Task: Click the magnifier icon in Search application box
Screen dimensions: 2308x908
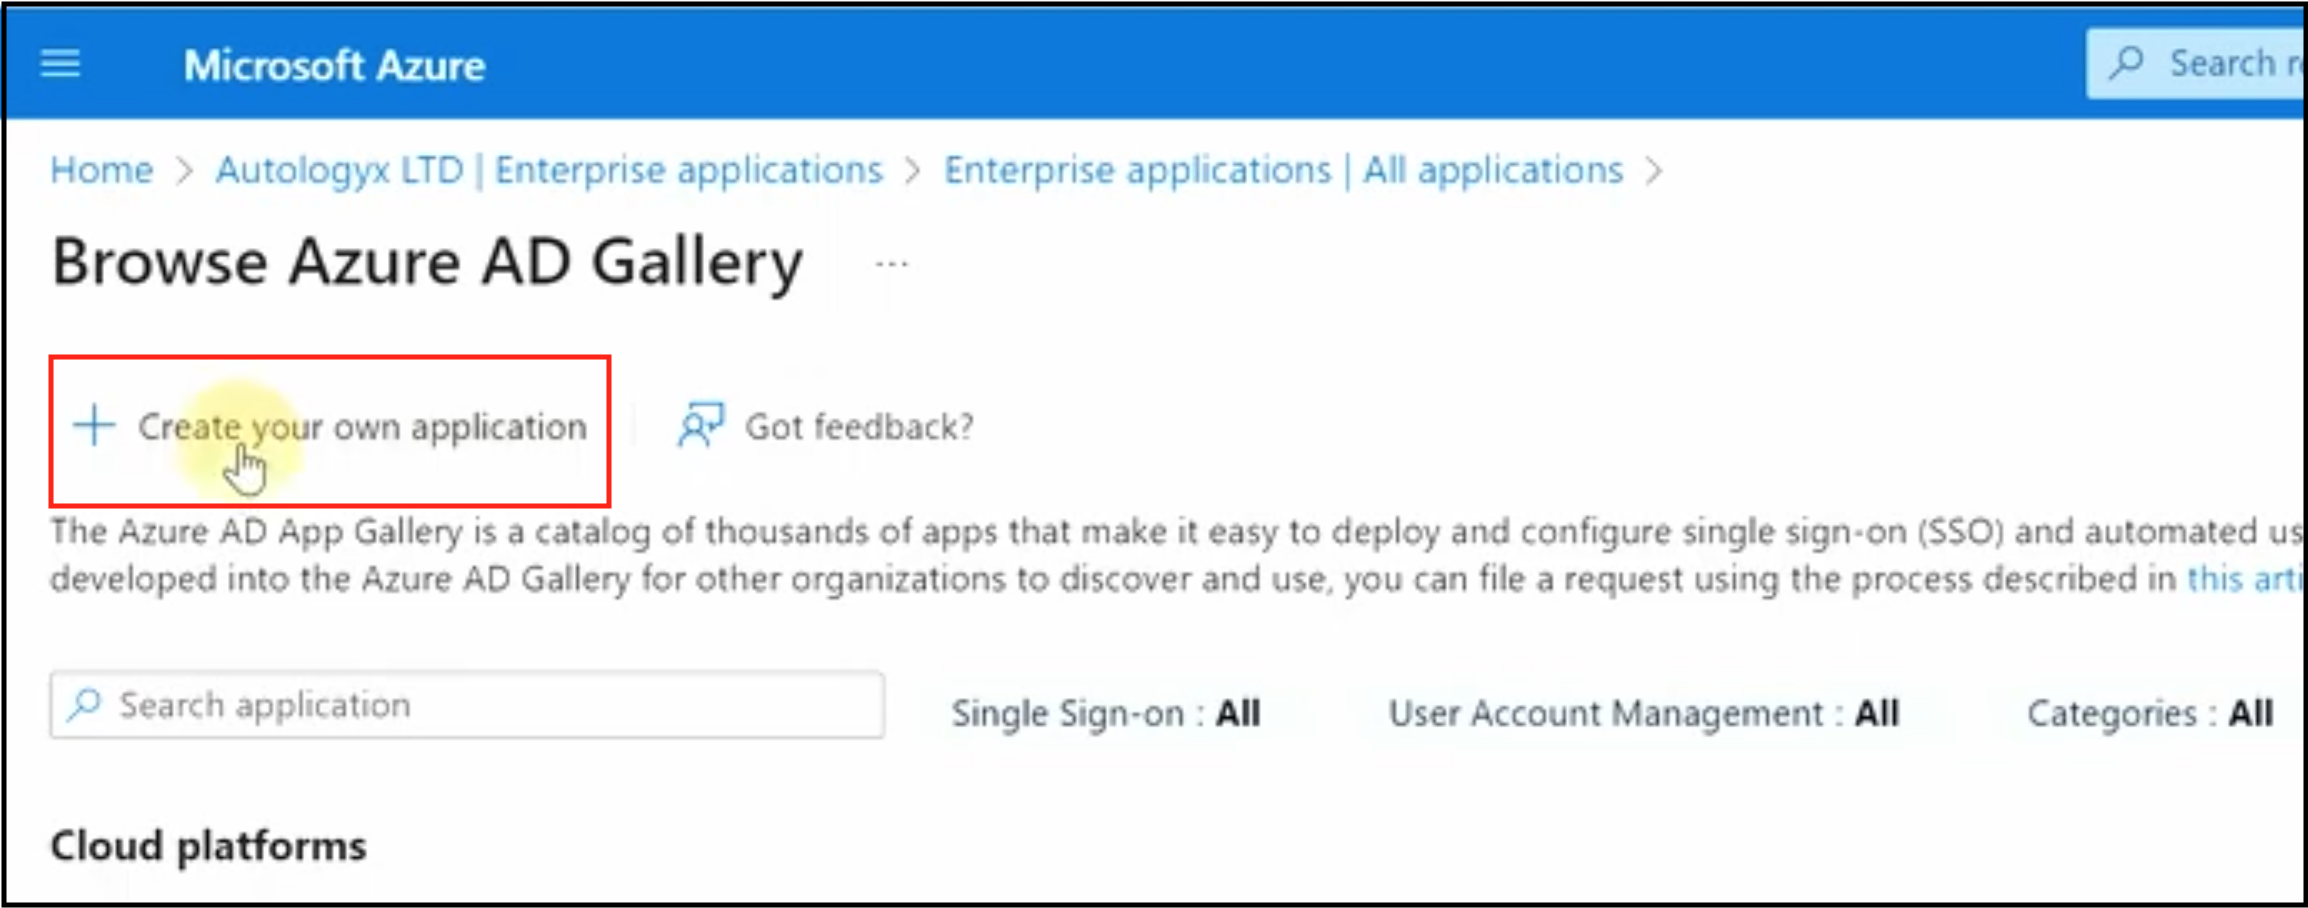Action: [85, 704]
